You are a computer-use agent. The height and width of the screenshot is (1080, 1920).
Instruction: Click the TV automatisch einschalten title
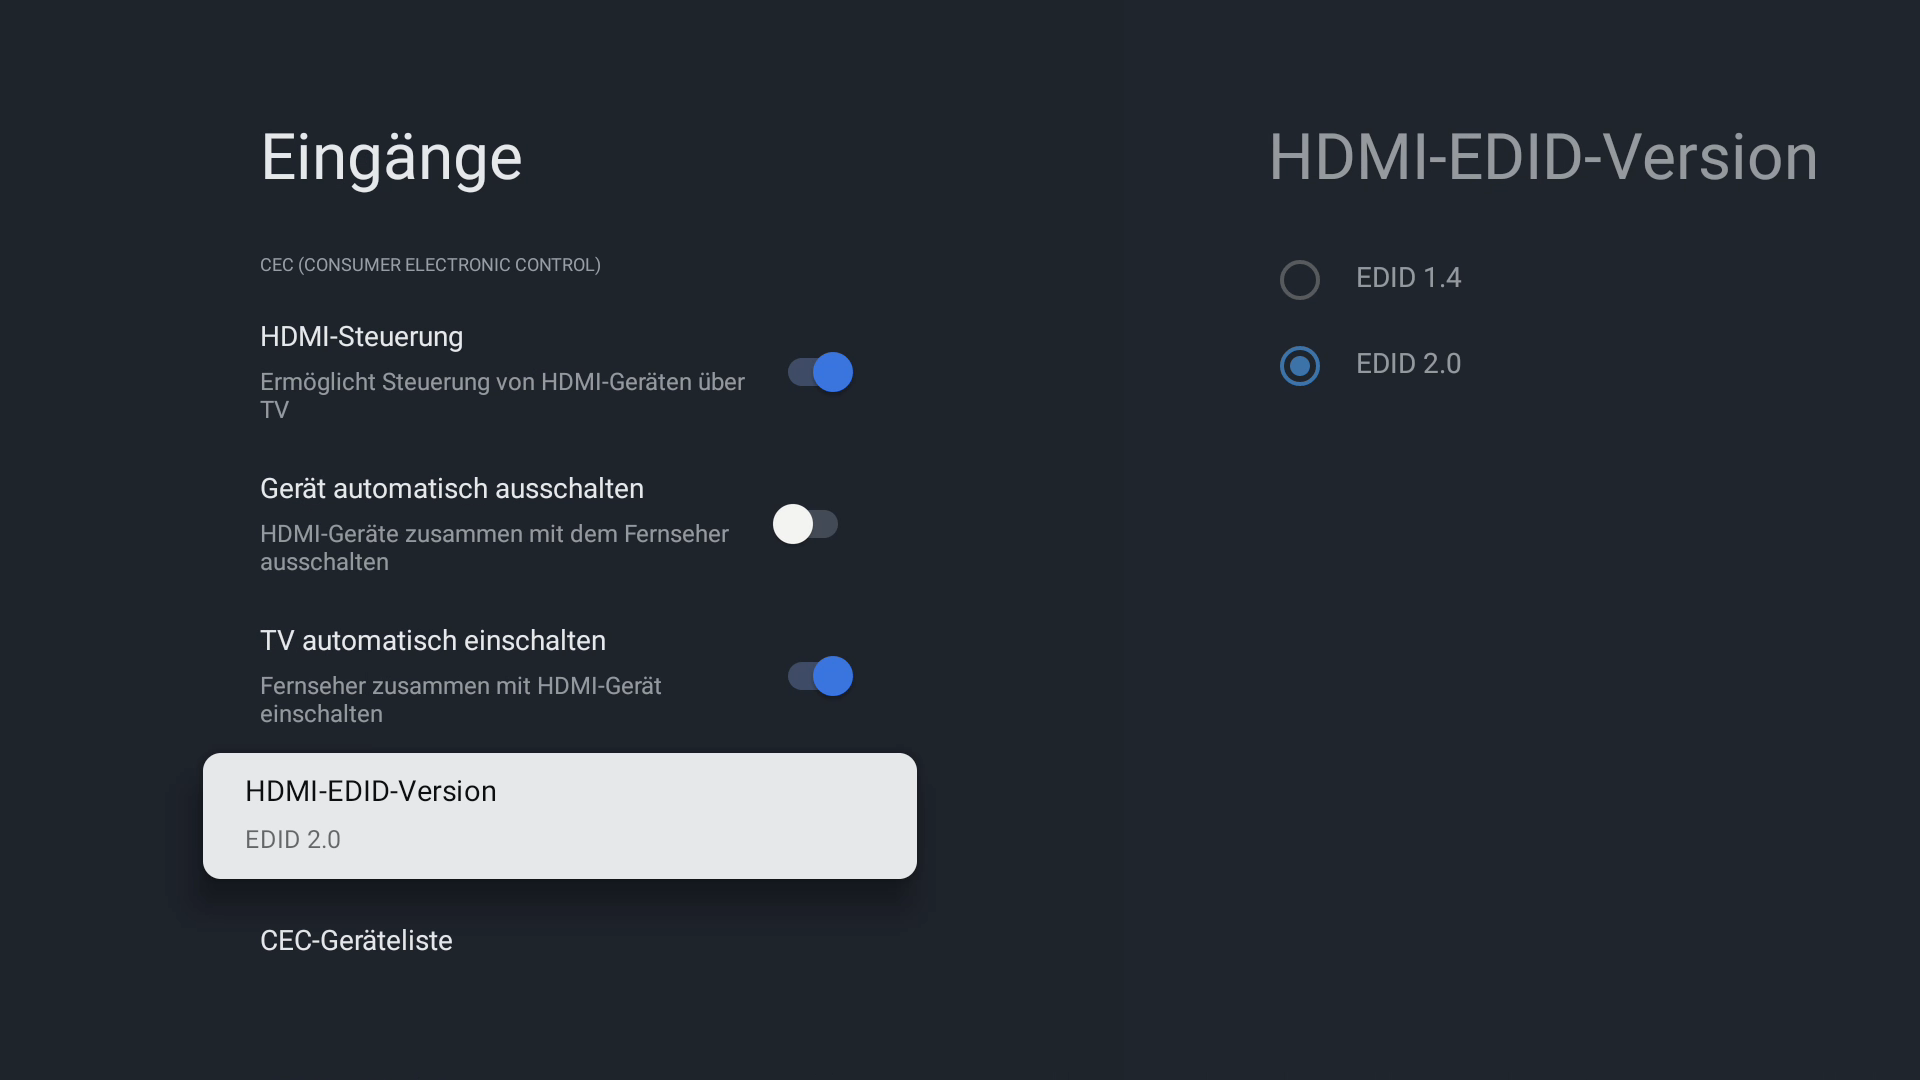click(433, 641)
